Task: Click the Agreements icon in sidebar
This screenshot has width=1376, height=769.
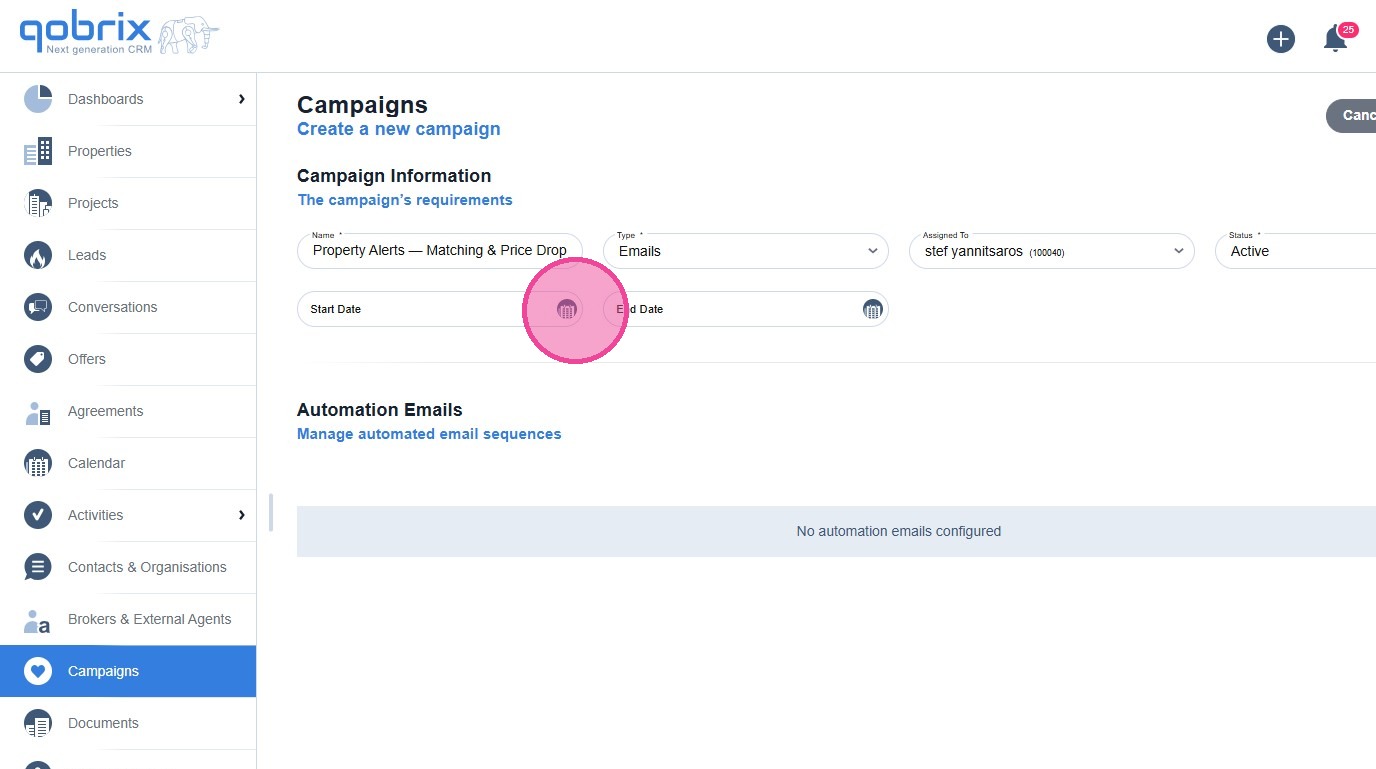Action: pyautogui.click(x=38, y=411)
